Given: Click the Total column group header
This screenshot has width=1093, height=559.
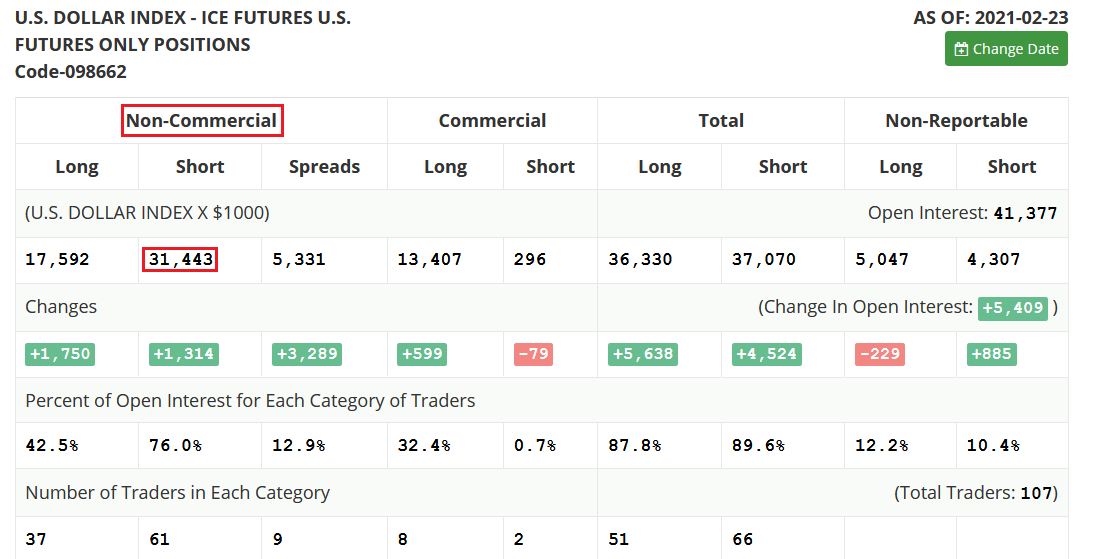Looking at the screenshot, I should tap(721, 121).
